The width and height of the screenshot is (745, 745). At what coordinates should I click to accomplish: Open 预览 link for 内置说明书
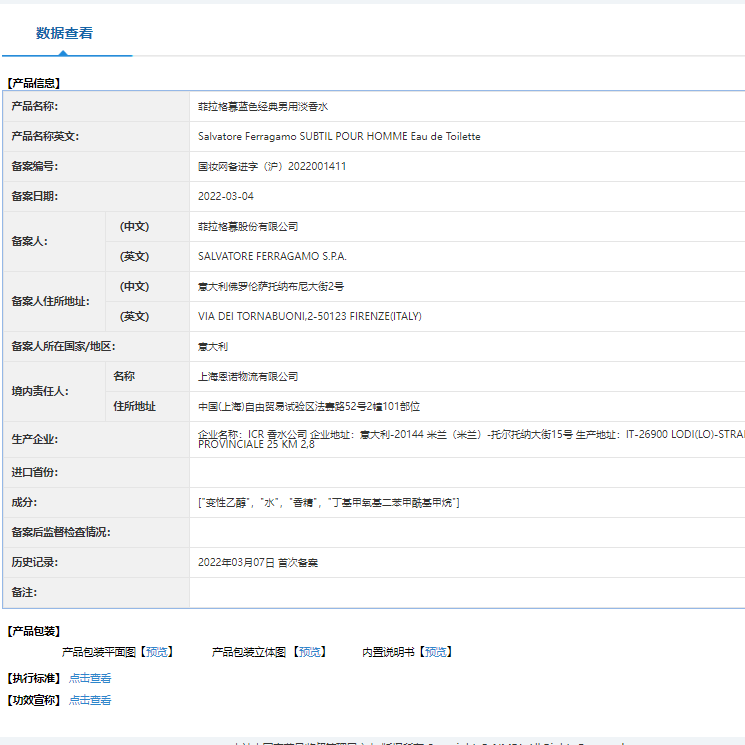436,652
